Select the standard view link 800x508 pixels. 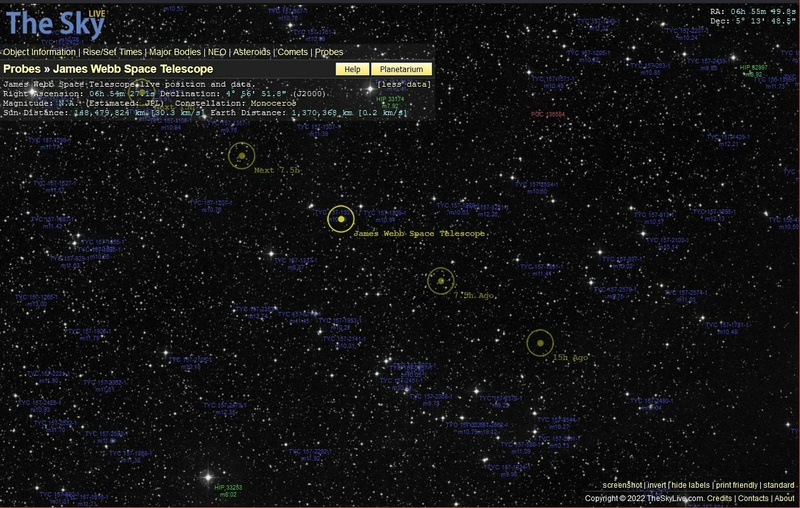(x=779, y=485)
